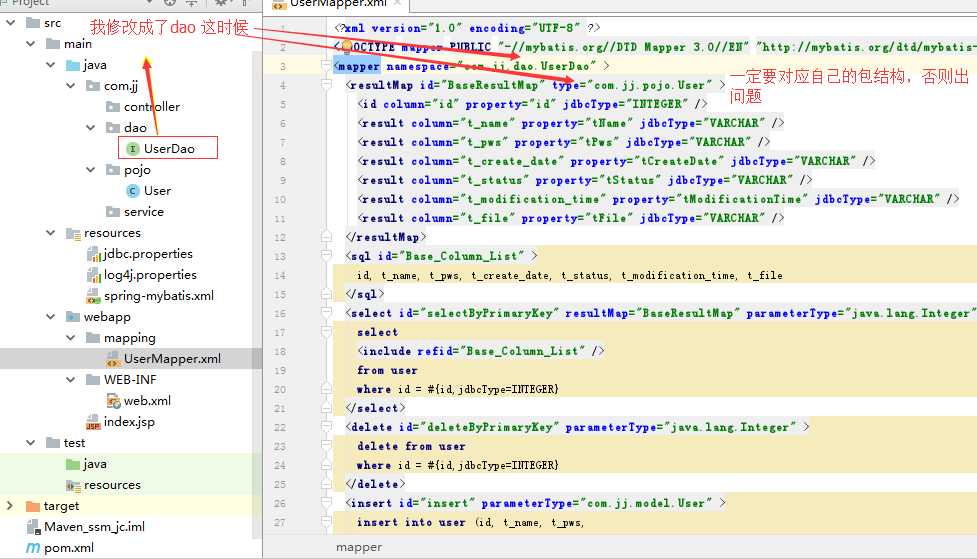Click the xml version declaration on line 1
The height and width of the screenshot is (559, 977).
click(467, 28)
